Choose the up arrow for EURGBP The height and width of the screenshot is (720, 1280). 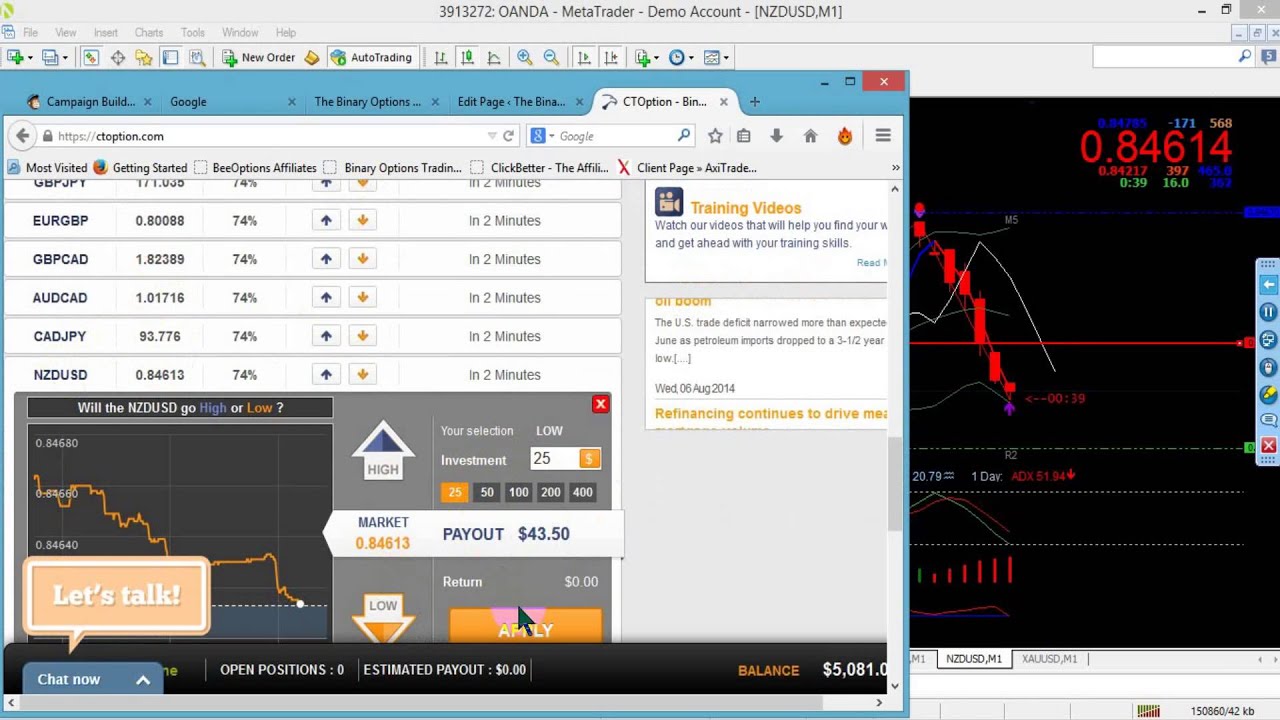click(x=326, y=220)
